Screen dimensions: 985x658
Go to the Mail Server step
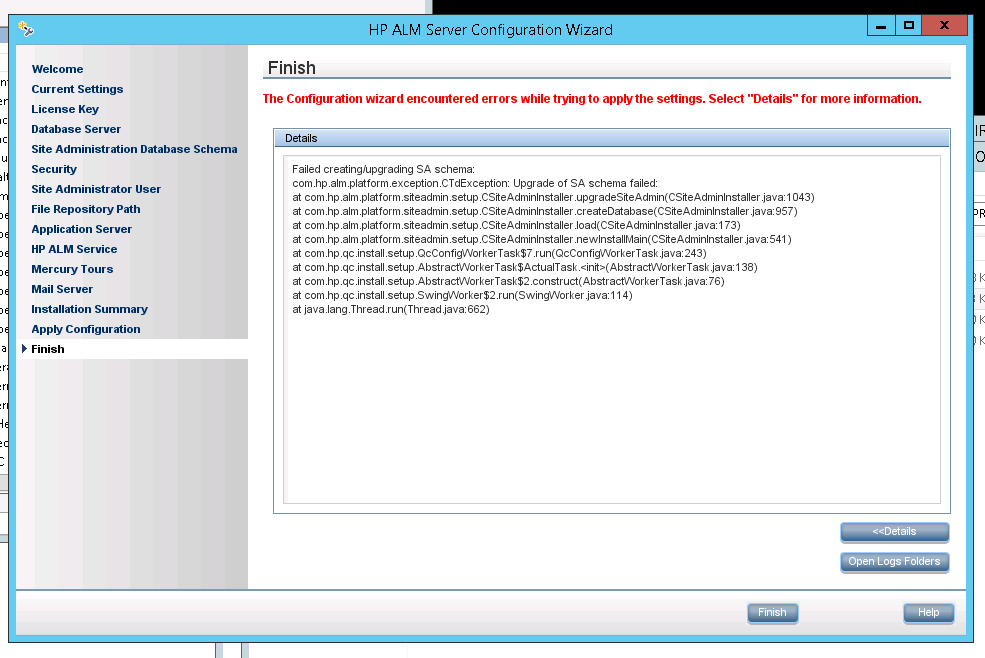62,289
